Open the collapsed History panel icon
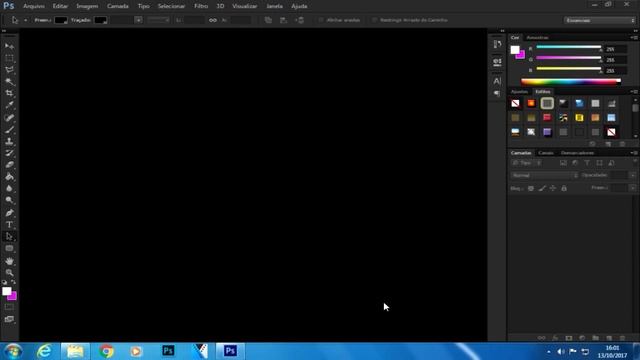The height and width of the screenshot is (360, 640). (x=497, y=44)
